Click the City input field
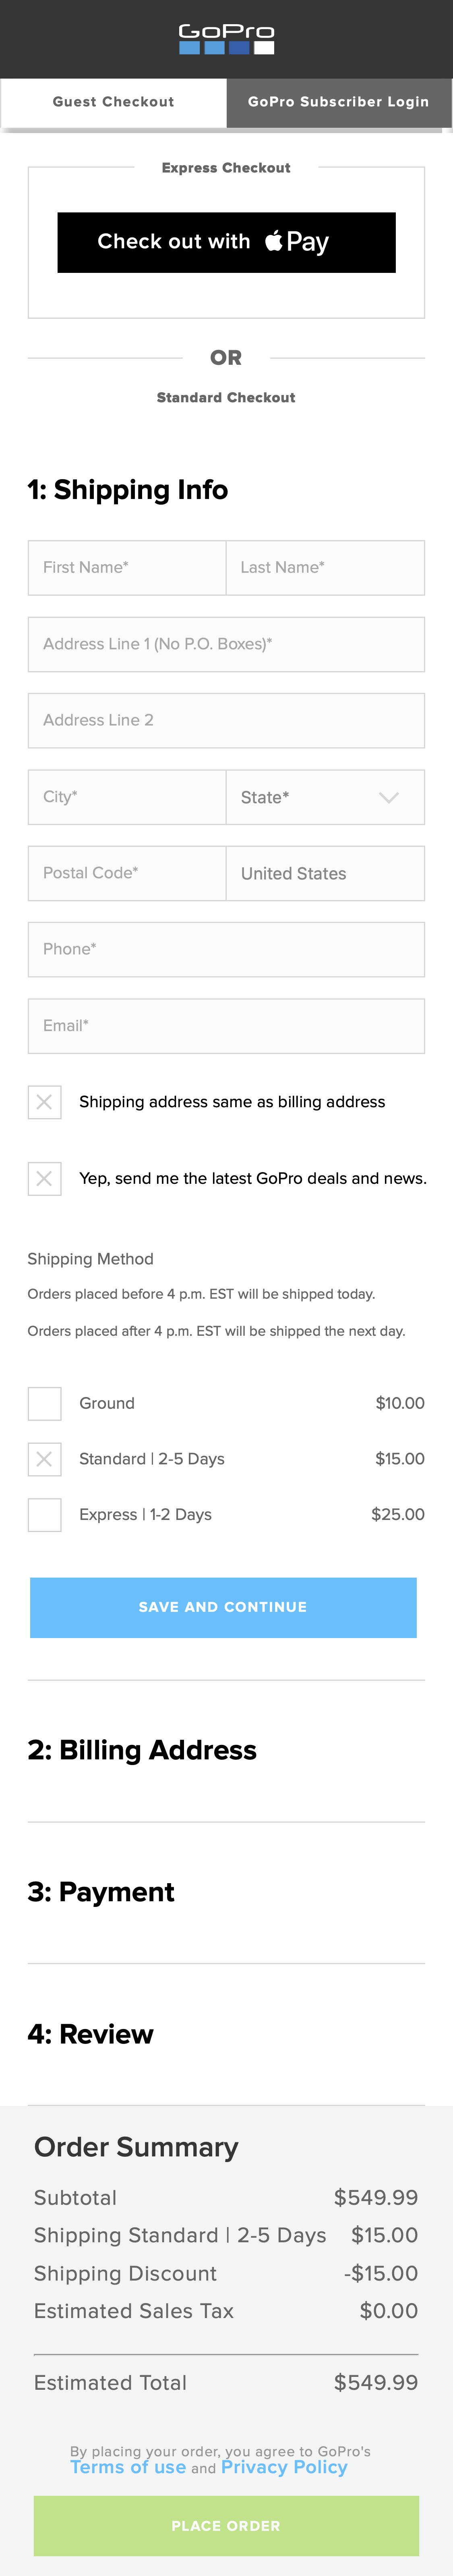Viewport: 453px width, 2576px height. (127, 797)
